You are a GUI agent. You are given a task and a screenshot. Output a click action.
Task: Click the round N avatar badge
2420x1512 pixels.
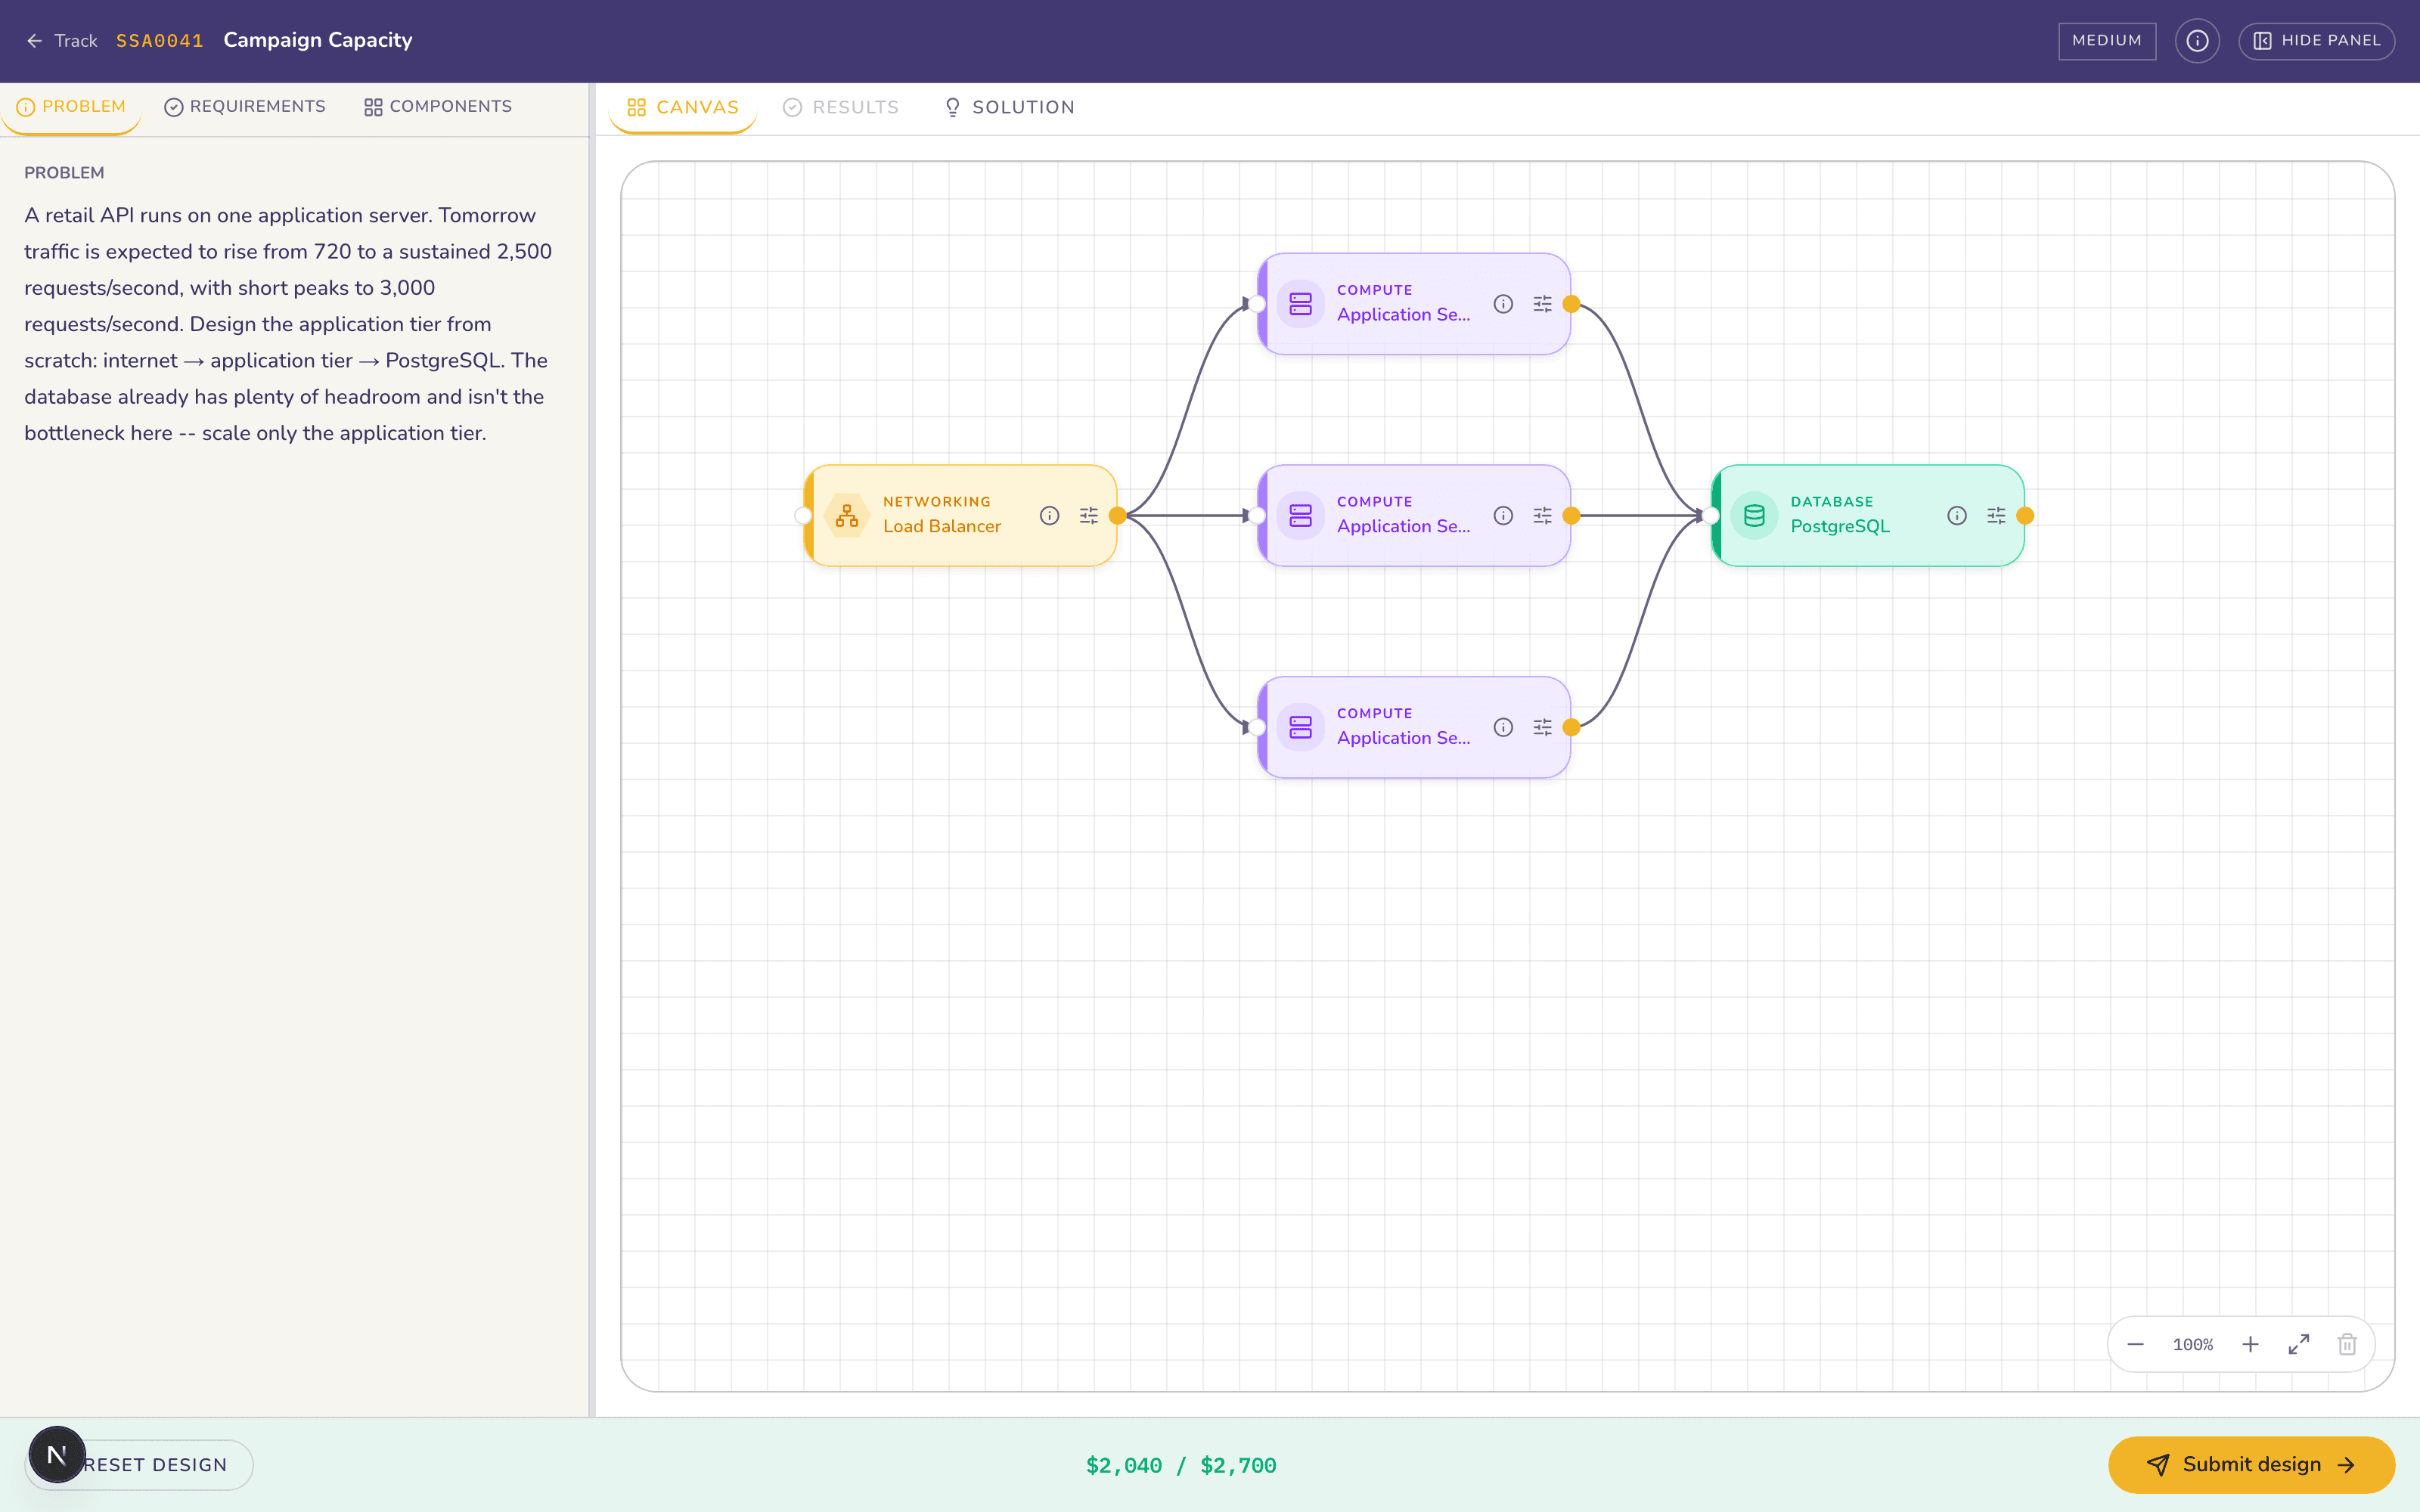pos(57,1455)
